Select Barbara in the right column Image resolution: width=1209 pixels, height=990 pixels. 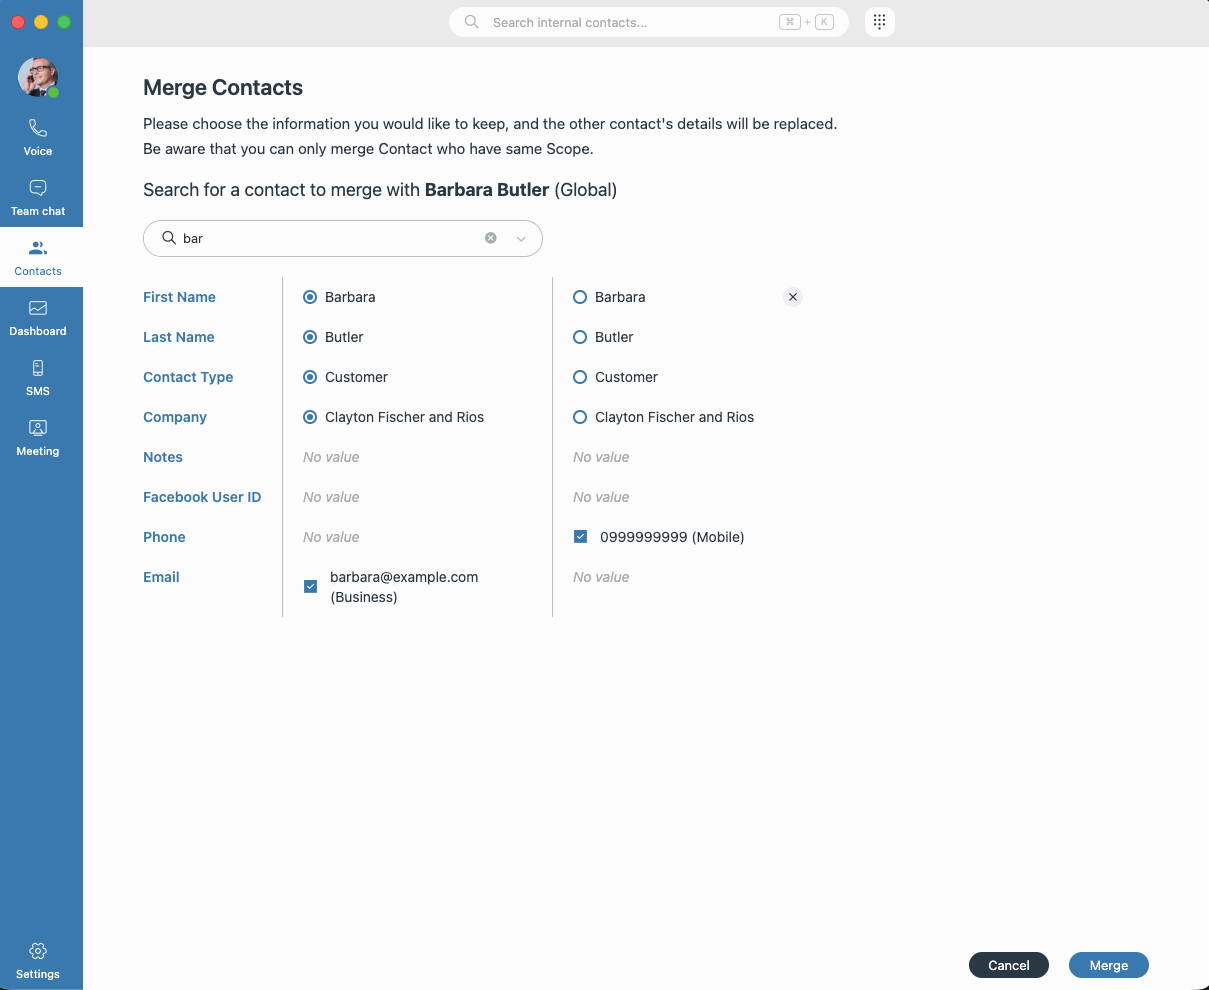tap(580, 297)
